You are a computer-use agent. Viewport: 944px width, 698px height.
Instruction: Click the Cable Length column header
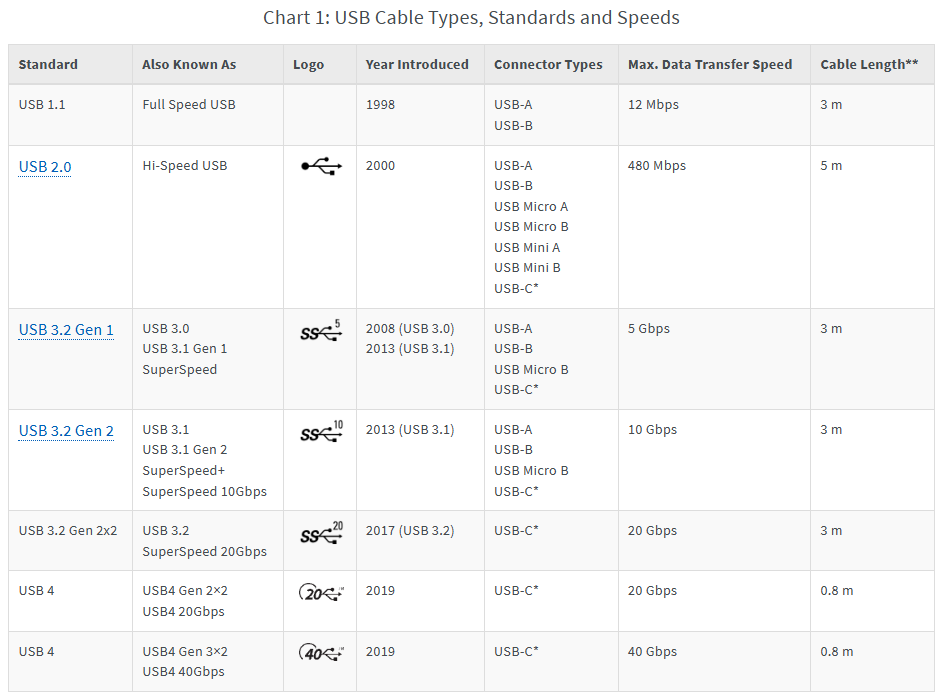869,64
